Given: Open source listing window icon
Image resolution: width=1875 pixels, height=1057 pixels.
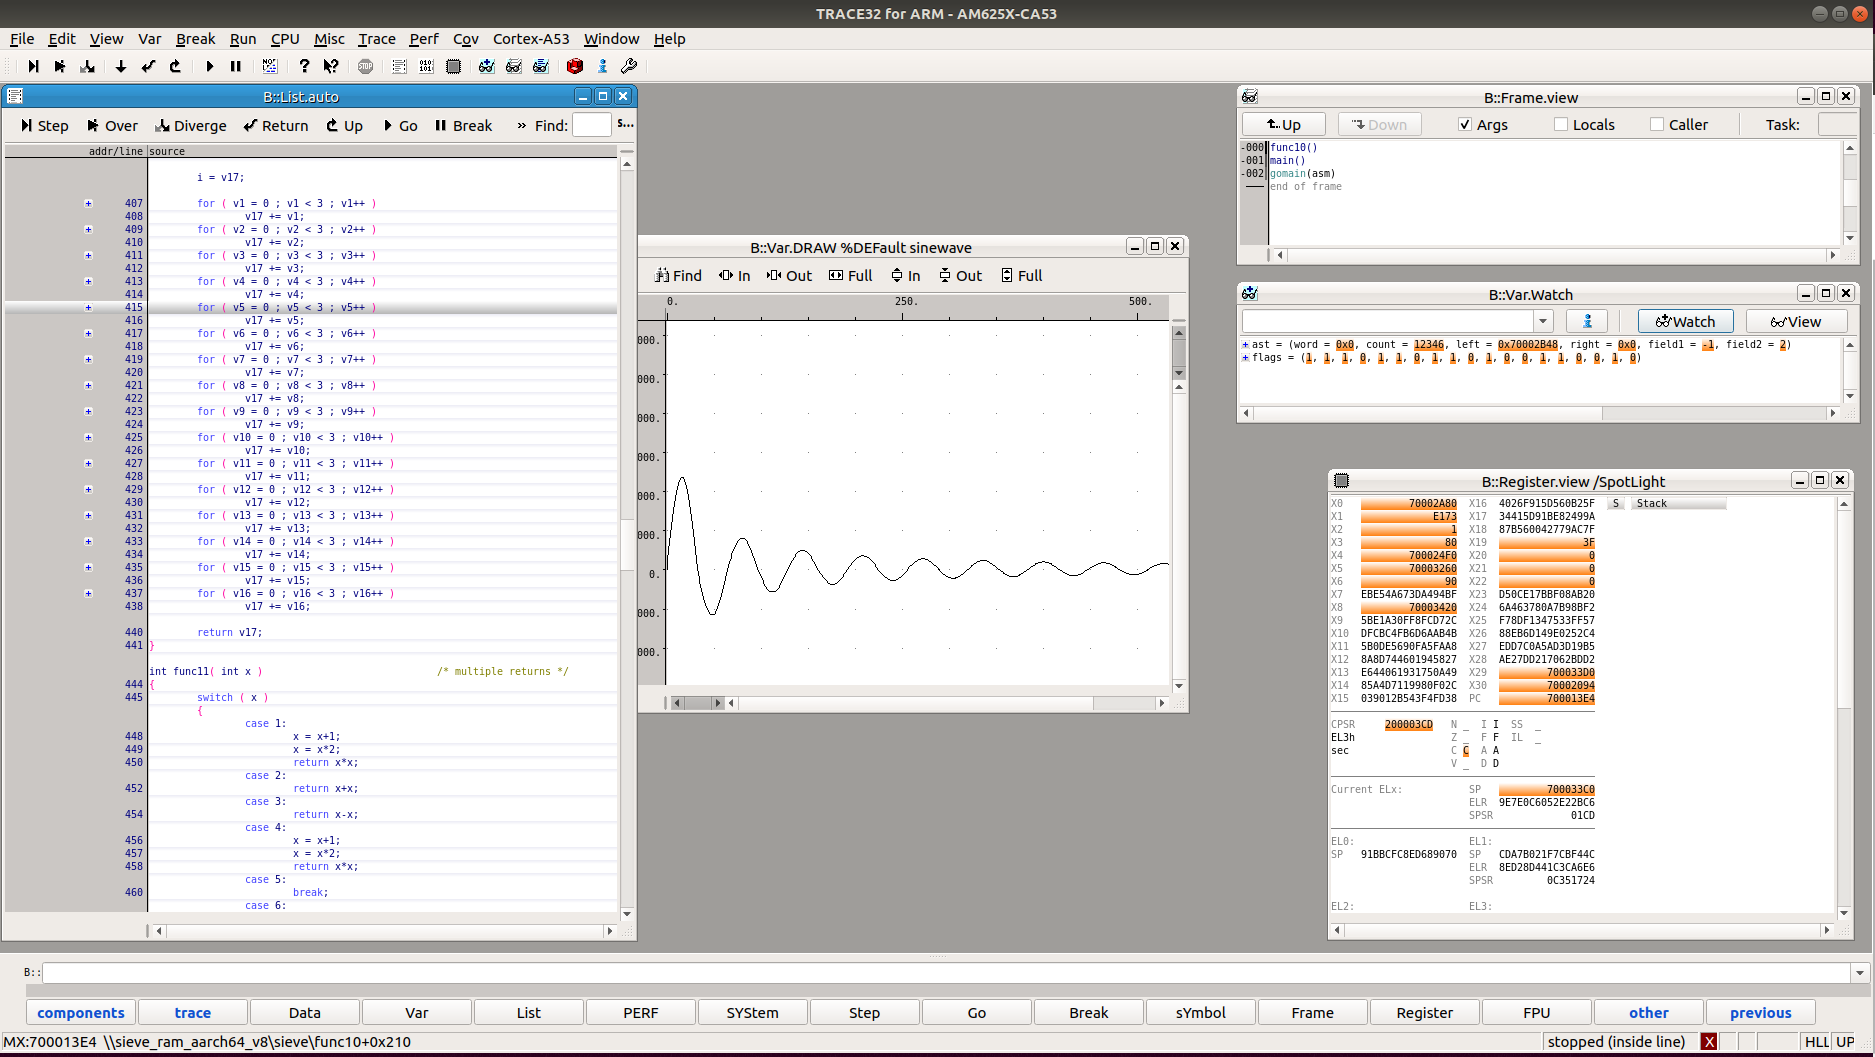Looking at the screenshot, I should [x=399, y=66].
